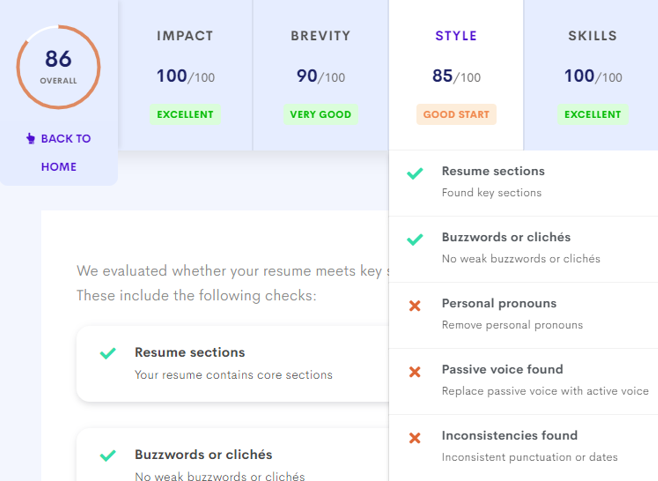Open Inconsistencies found entry in Style list
The width and height of the screenshot is (658, 481).
[x=523, y=447]
